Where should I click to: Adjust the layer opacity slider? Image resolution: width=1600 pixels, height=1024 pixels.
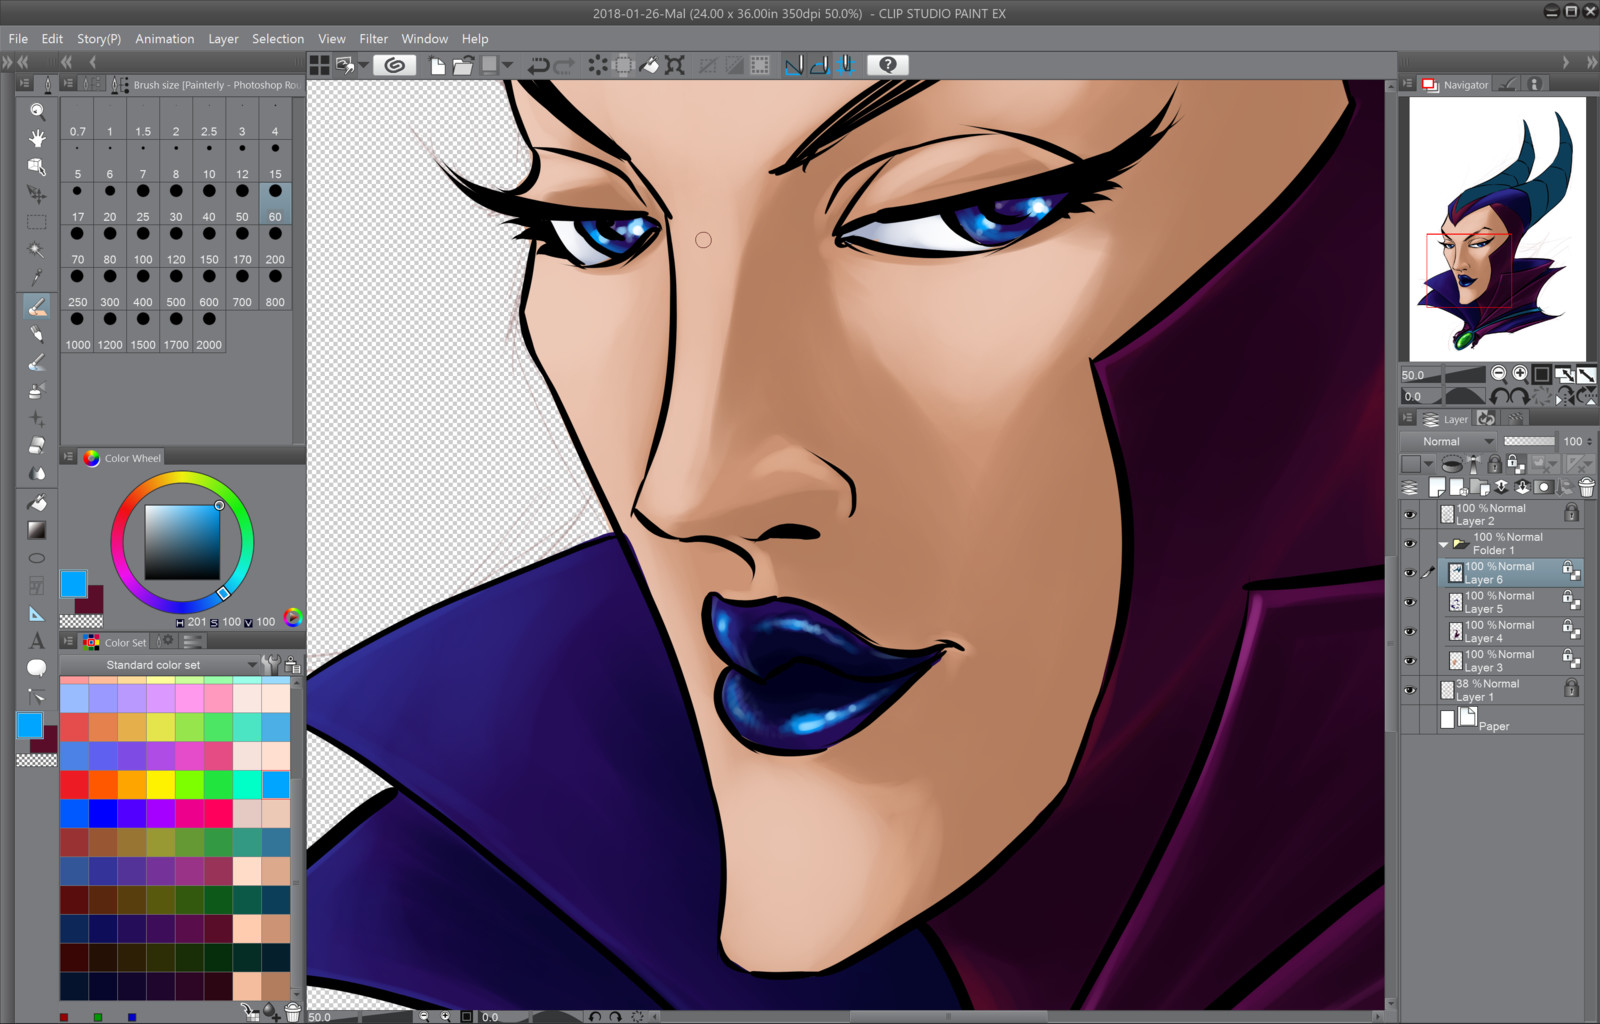pyautogui.click(x=1529, y=441)
